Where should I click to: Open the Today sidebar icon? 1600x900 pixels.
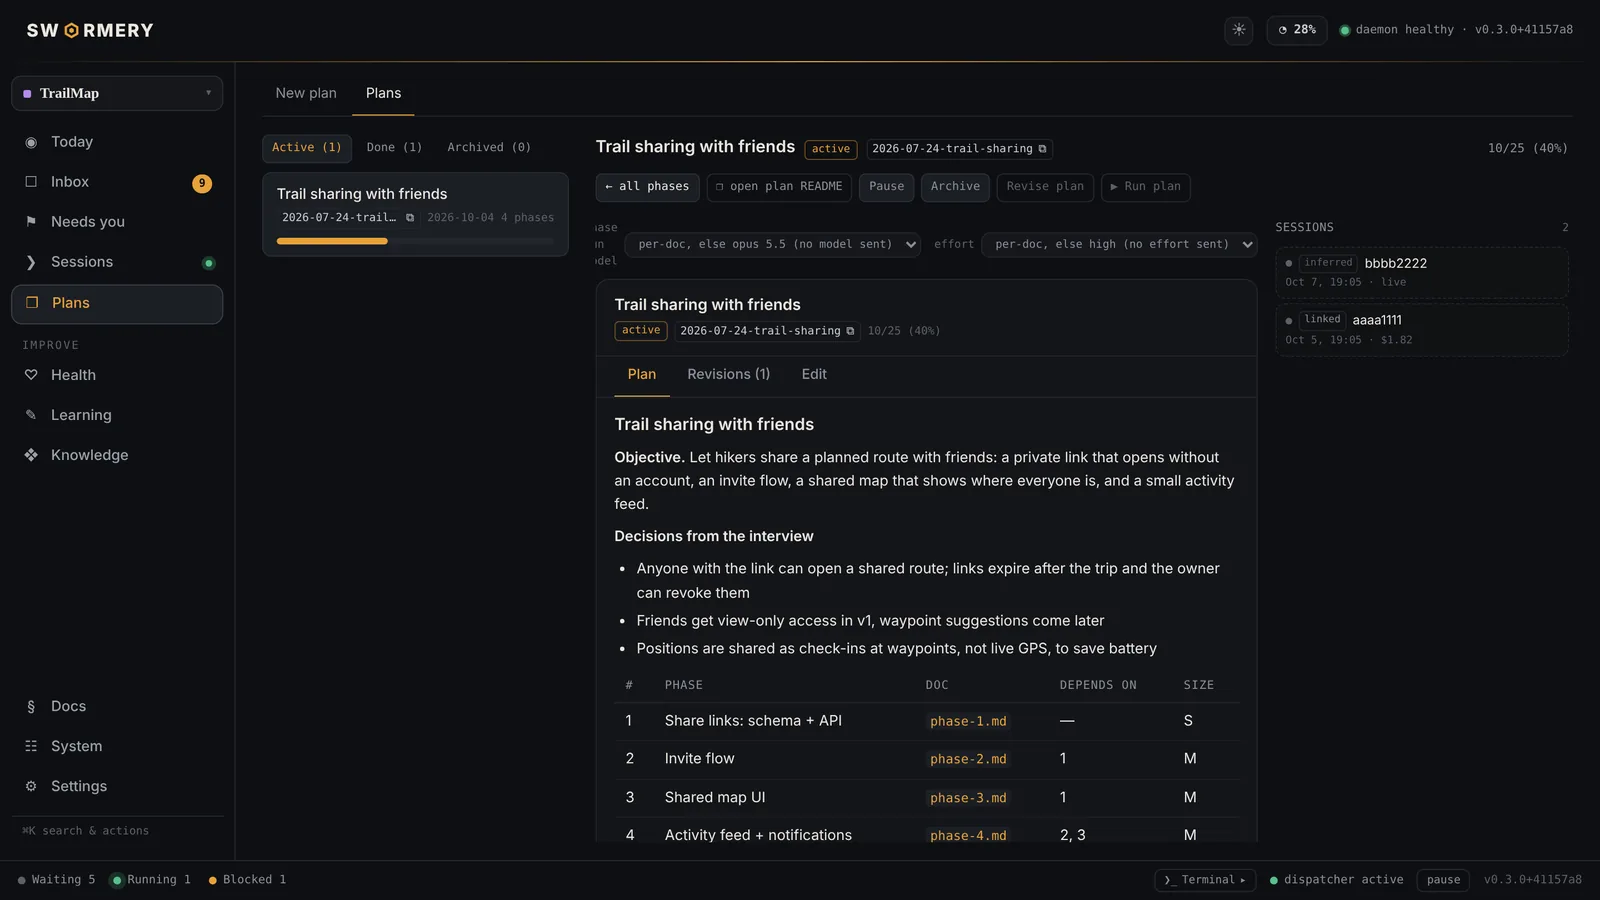pyautogui.click(x=31, y=142)
